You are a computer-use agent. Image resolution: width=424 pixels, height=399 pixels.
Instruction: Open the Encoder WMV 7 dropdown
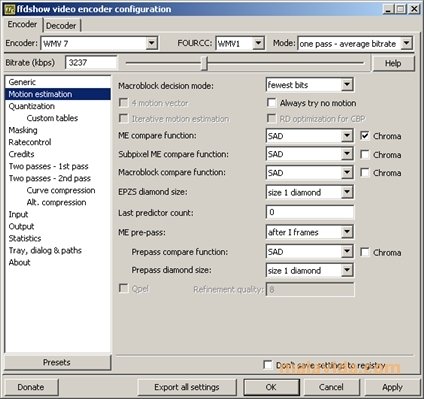pyautogui.click(x=99, y=43)
